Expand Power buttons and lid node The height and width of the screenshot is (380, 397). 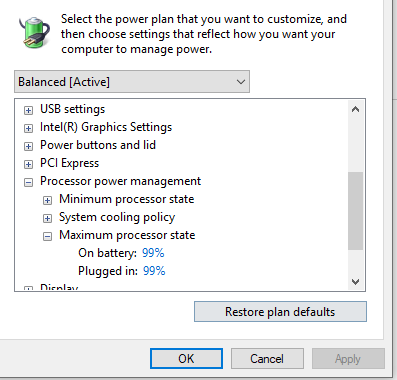tap(29, 146)
